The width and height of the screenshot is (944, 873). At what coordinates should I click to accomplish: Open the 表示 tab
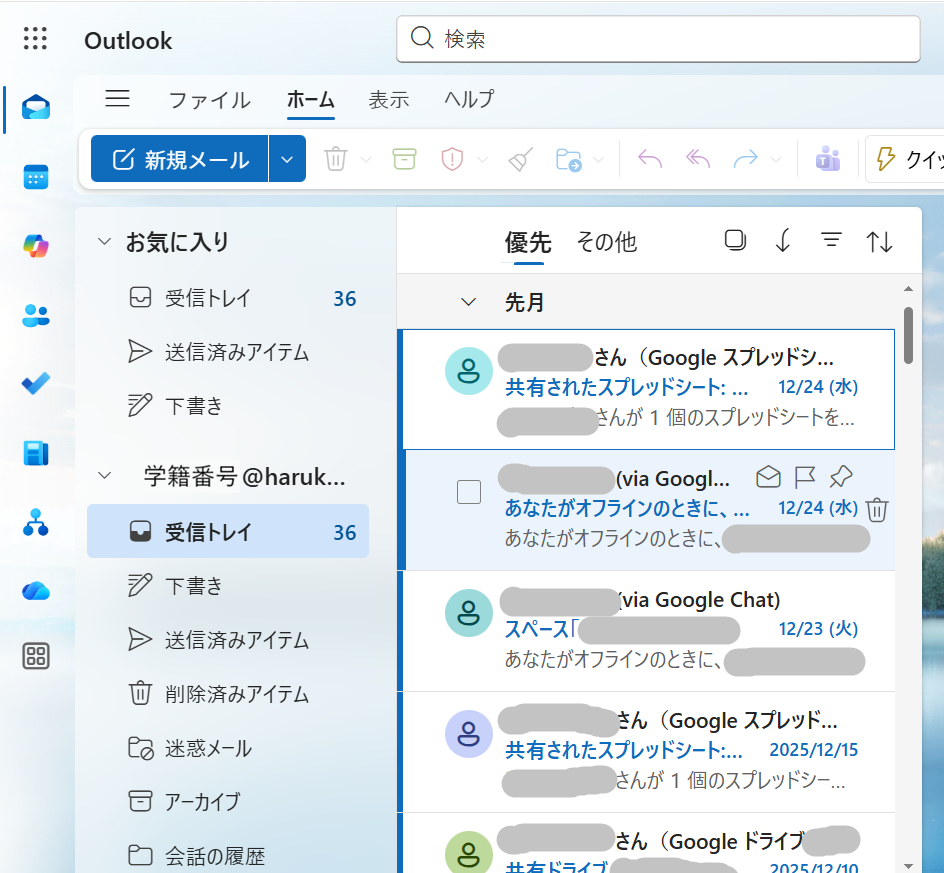pos(389,99)
